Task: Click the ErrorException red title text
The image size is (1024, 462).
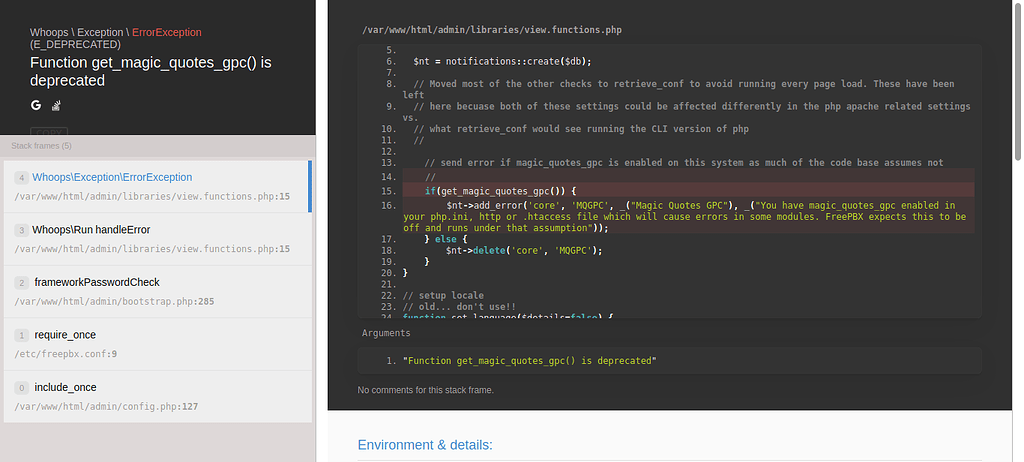Action: coord(166,33)
